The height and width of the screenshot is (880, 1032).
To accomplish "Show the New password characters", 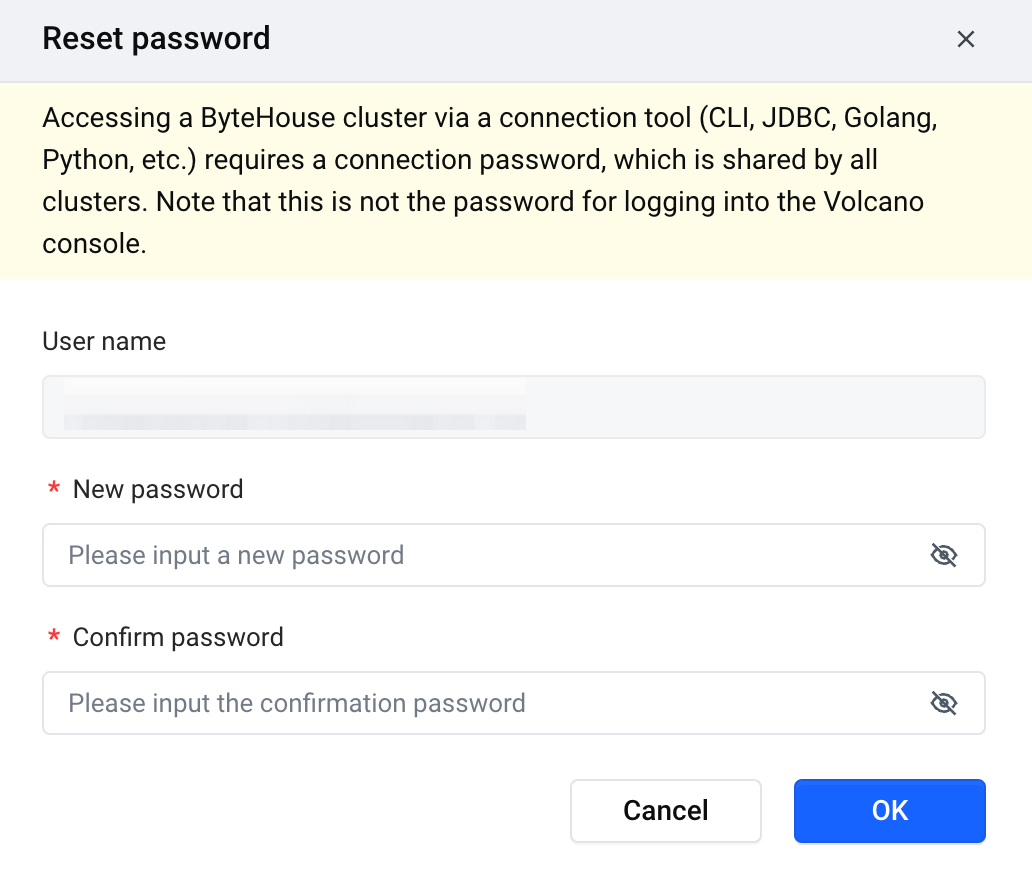I will click(944, 555).
